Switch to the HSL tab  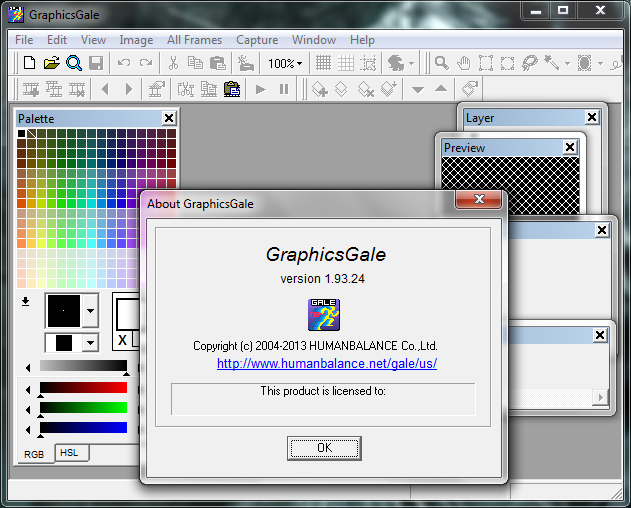point(71,453)
